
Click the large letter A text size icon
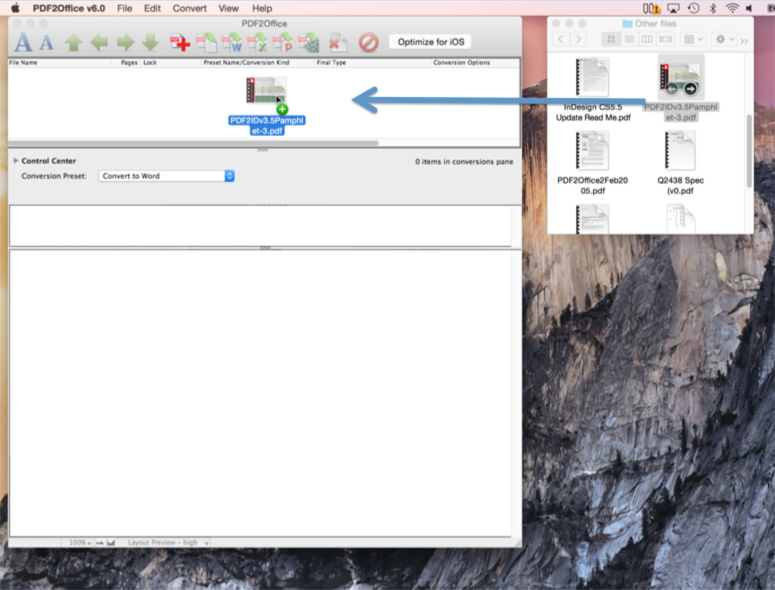pos(23,42)
